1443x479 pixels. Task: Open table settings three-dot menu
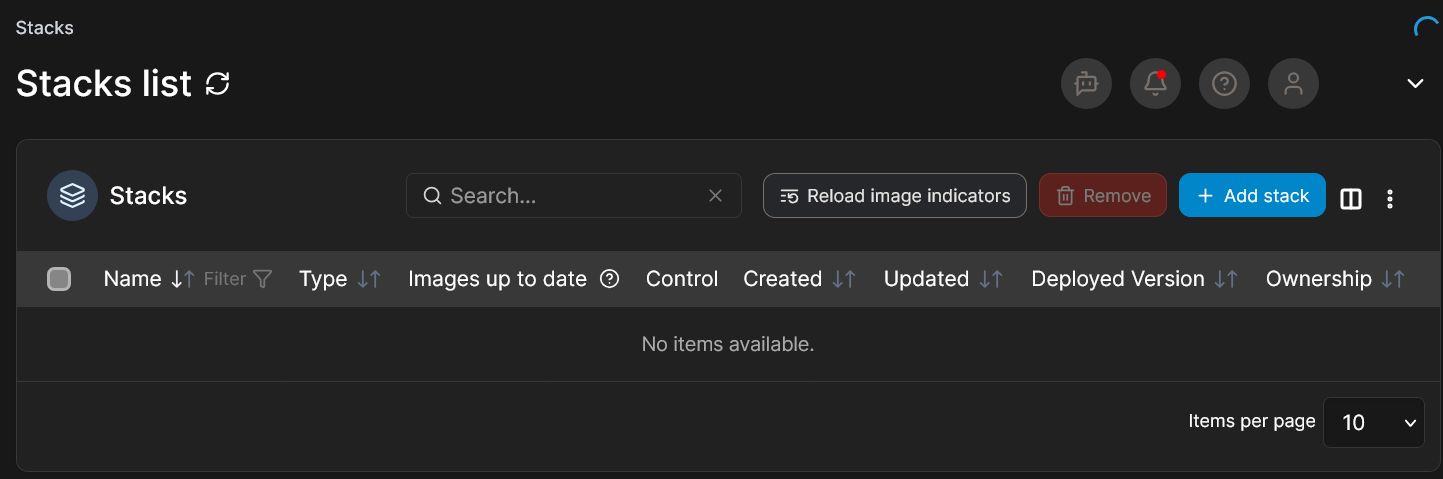click(1390, 199)
